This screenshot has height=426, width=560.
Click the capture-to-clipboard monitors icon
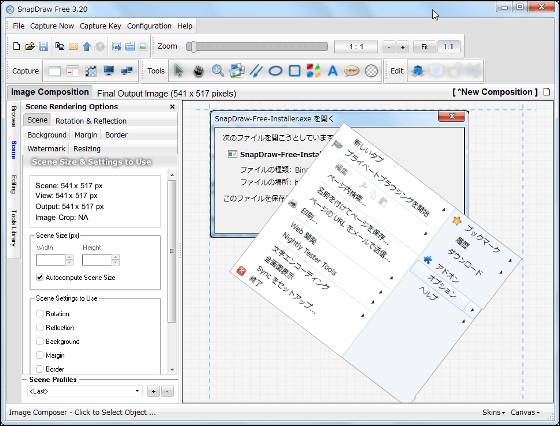pyautogui.click(x=59, y=46)
